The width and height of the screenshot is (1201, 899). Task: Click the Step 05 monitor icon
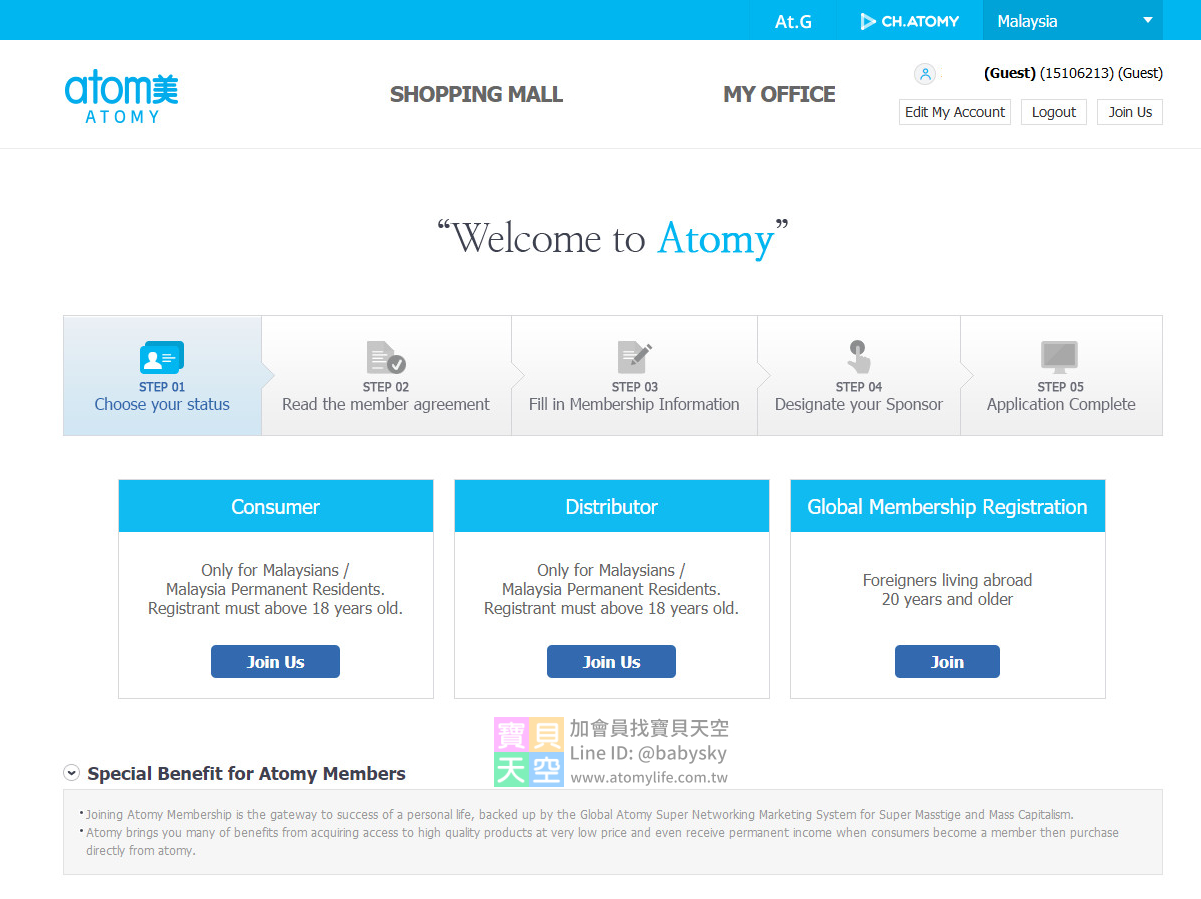(1060, 357)
